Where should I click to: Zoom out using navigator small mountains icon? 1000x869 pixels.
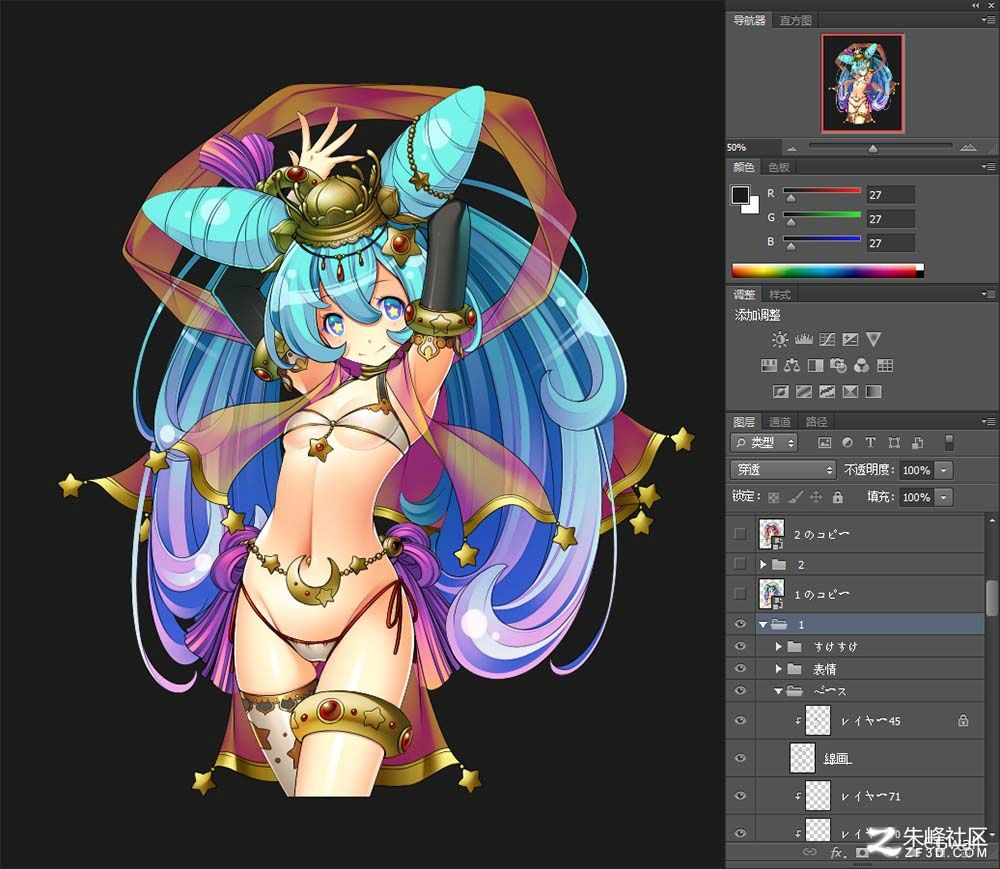[x=792, y=148]
